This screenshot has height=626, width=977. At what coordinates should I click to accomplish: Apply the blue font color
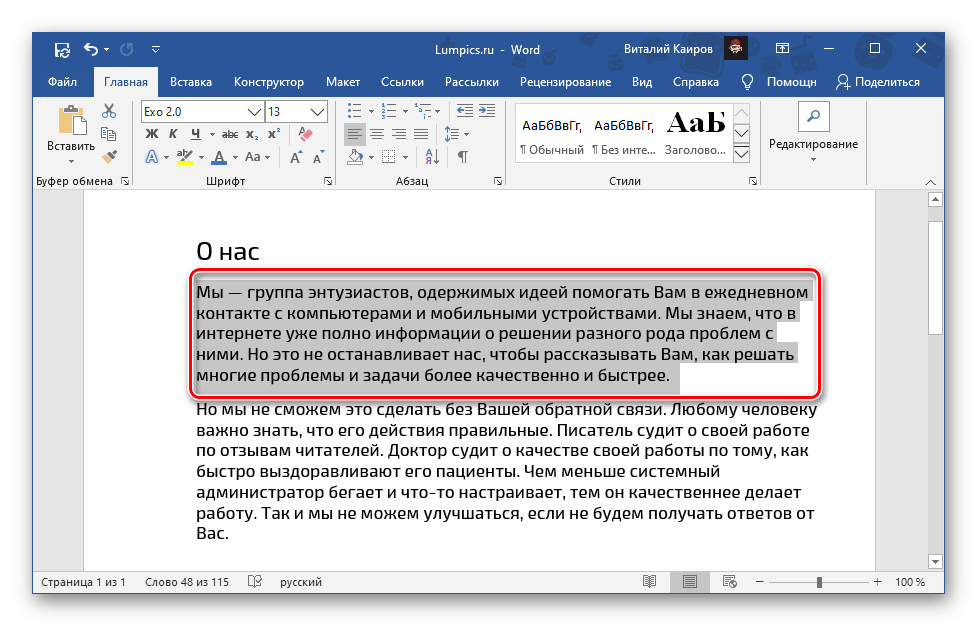tap(219, 157)
